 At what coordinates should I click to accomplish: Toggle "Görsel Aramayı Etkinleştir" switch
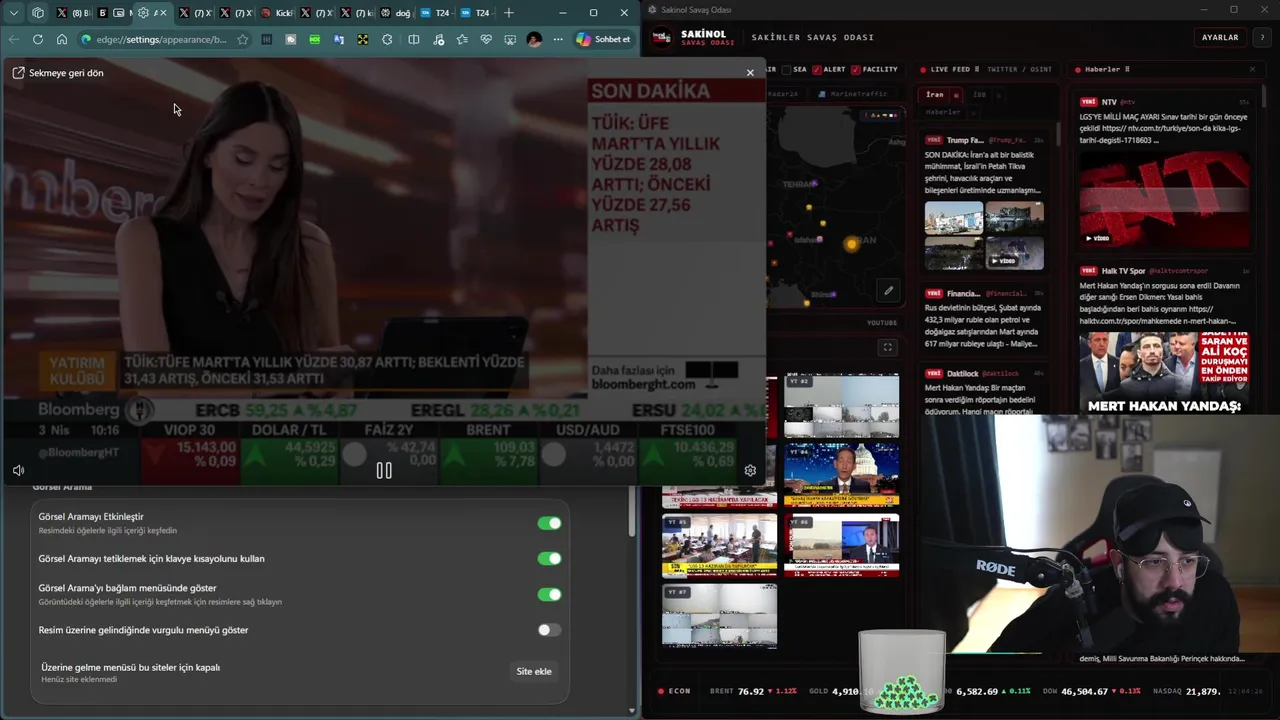coord(549,523)
